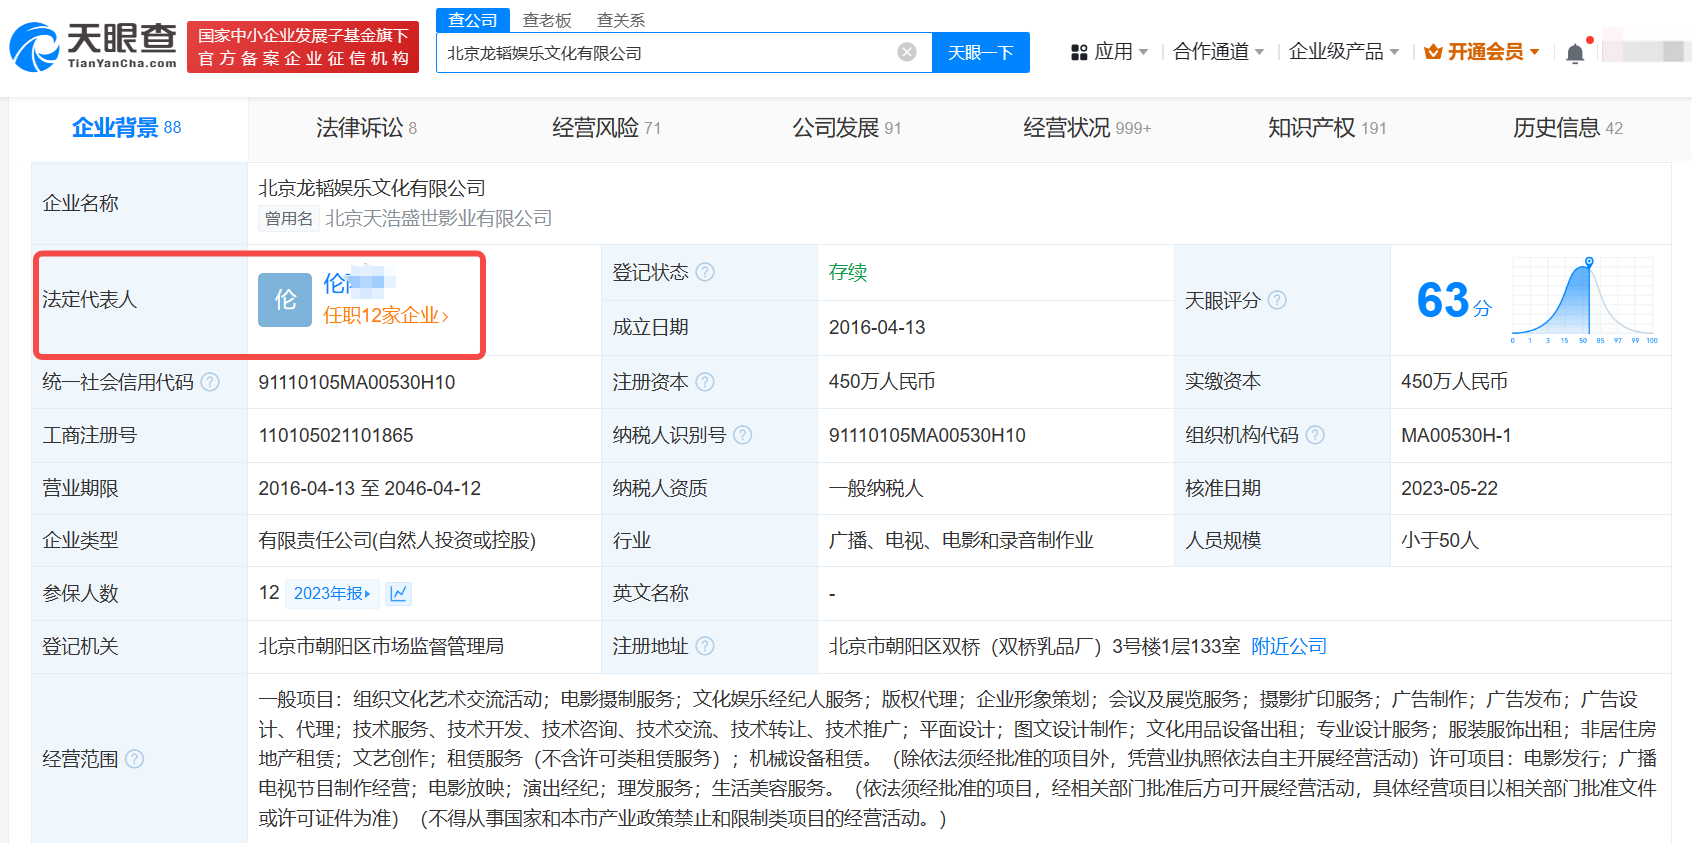Click the TianYanCha logo

point(93,47)
